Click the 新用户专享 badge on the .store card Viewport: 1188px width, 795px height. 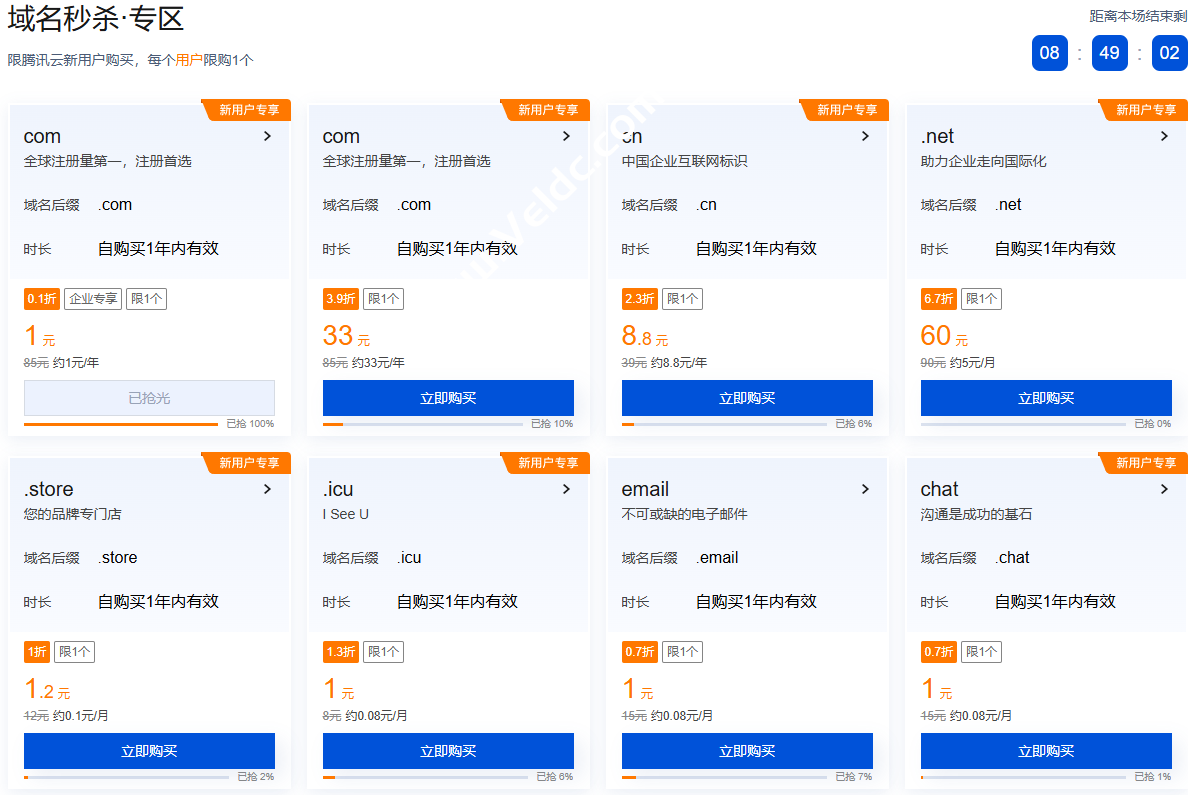[x=248, y=463]
